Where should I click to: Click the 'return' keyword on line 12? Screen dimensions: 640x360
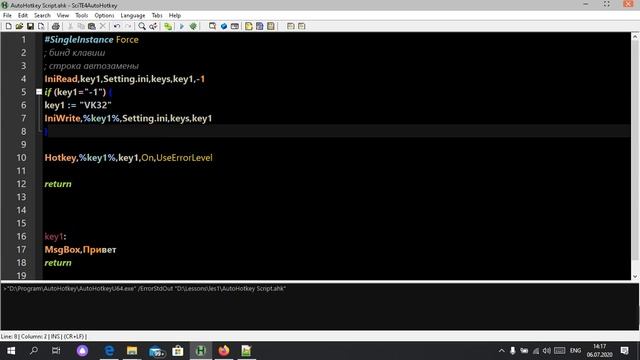pos(58,184)
